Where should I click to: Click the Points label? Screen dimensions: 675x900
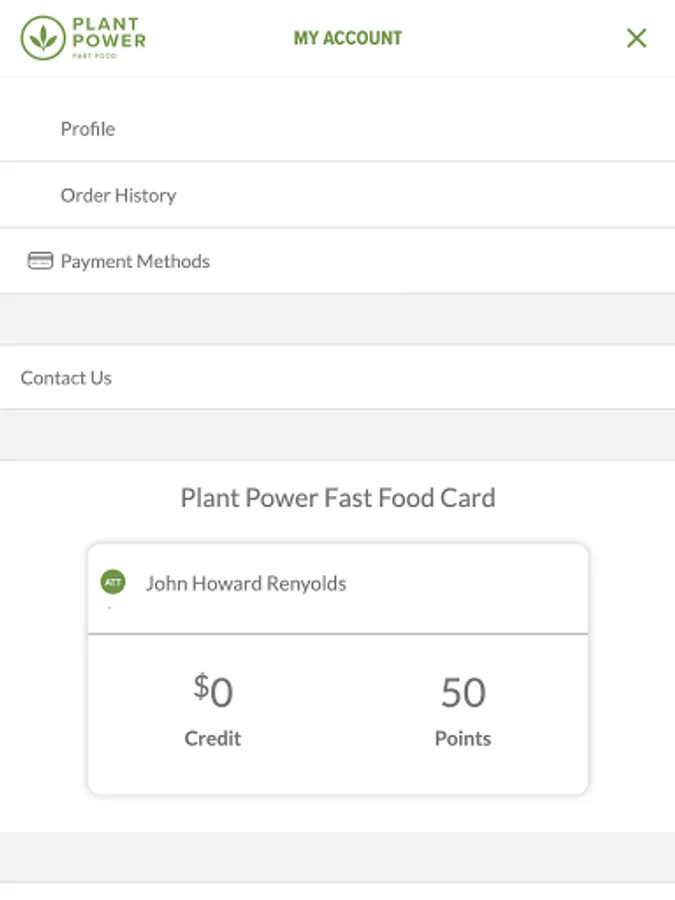(462, 739)
